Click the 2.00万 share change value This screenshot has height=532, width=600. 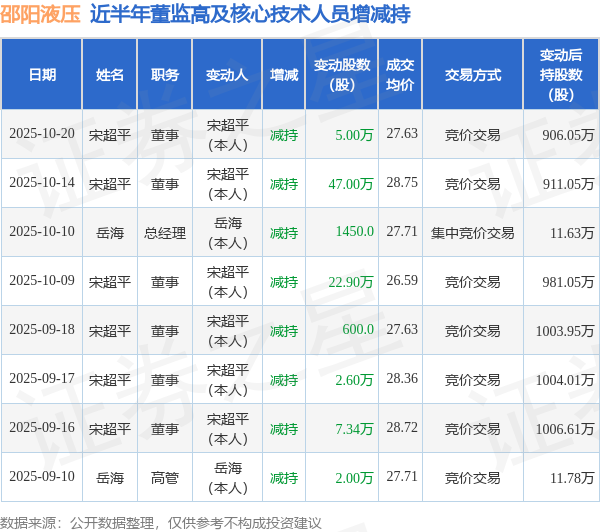pos(354,478)
